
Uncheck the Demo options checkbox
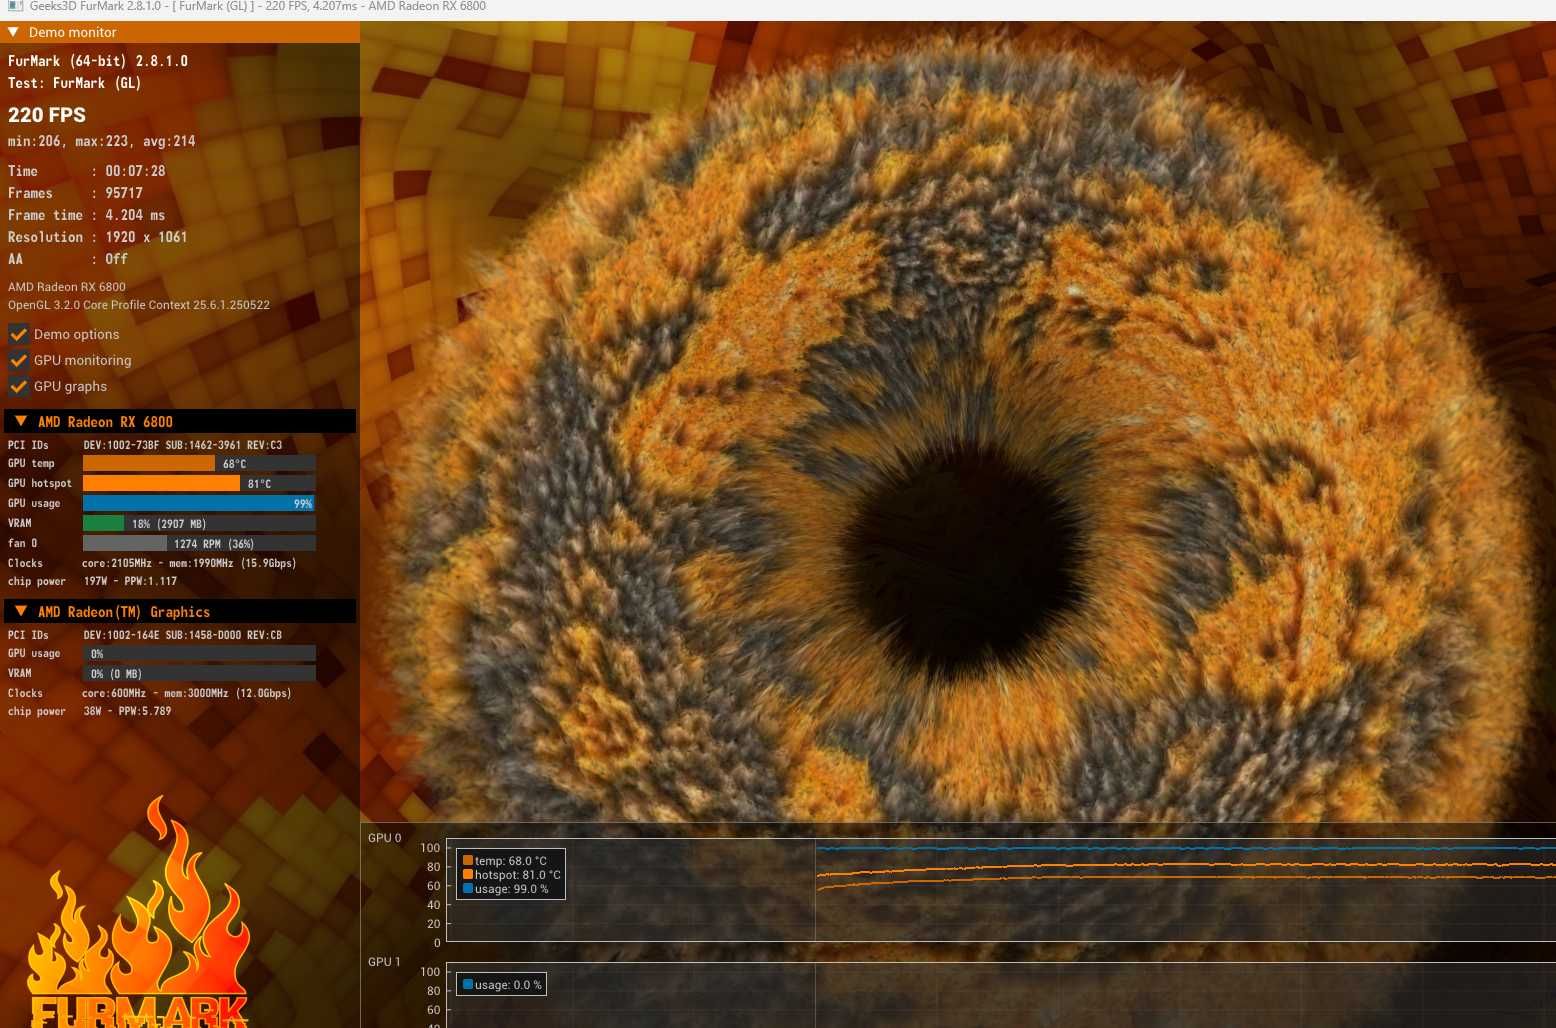[x=18, y=334]
